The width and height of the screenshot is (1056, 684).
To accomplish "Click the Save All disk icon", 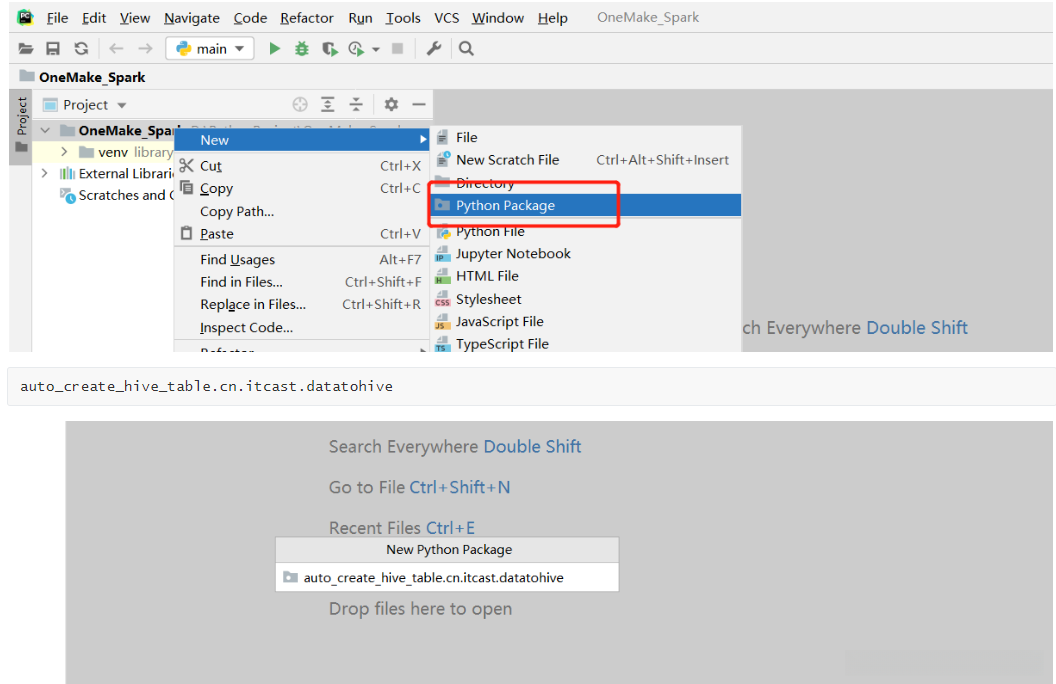I will 53,48.
